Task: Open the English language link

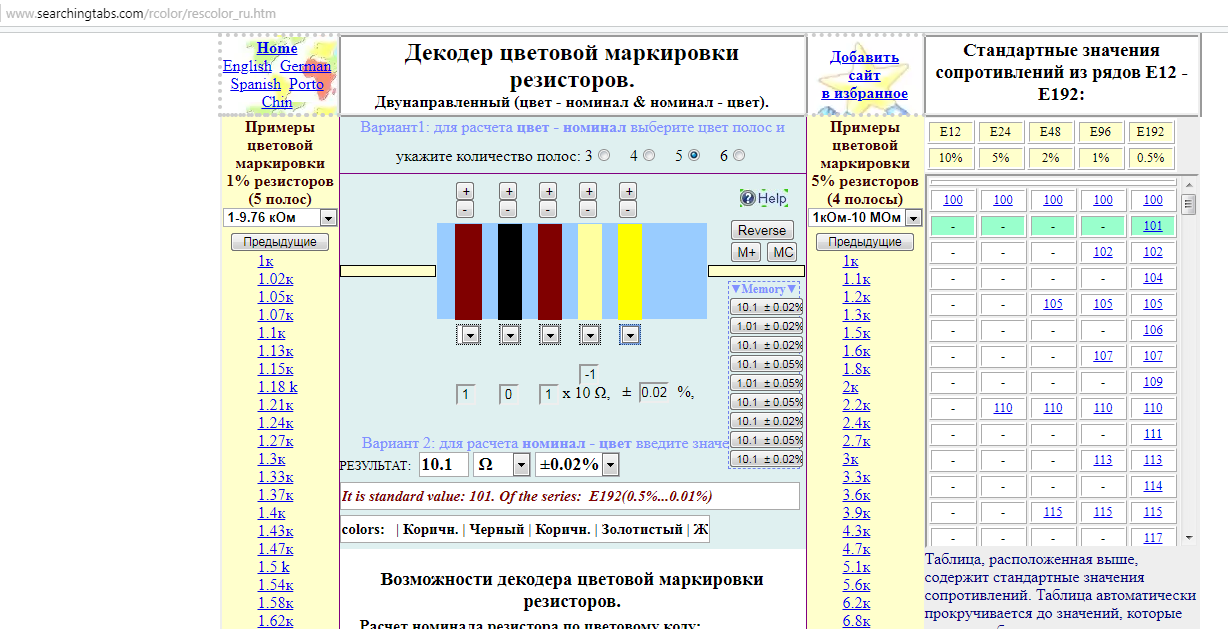Action: (247, 66)
